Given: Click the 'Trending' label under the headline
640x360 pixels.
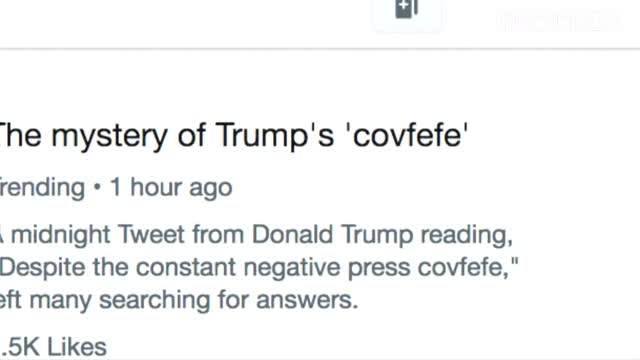Looking at the screenshot, I should pyautogui.click(x=42, y=188).
